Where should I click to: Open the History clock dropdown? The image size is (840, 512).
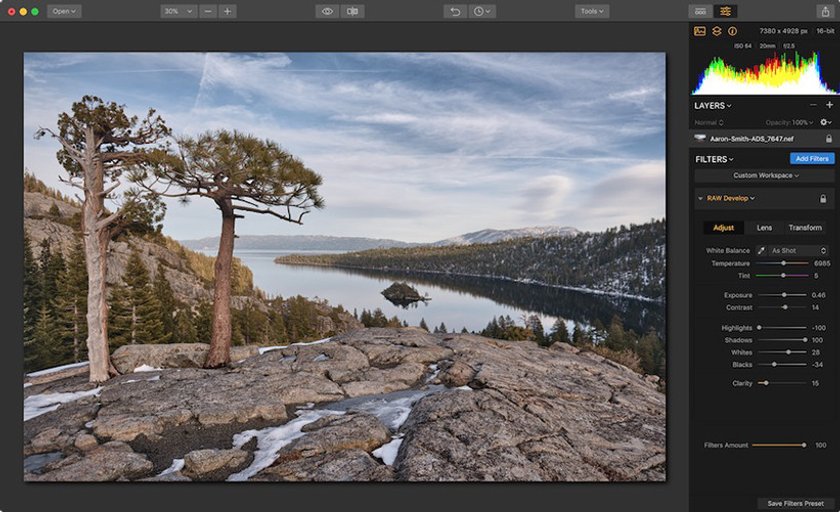click(482, 11)
